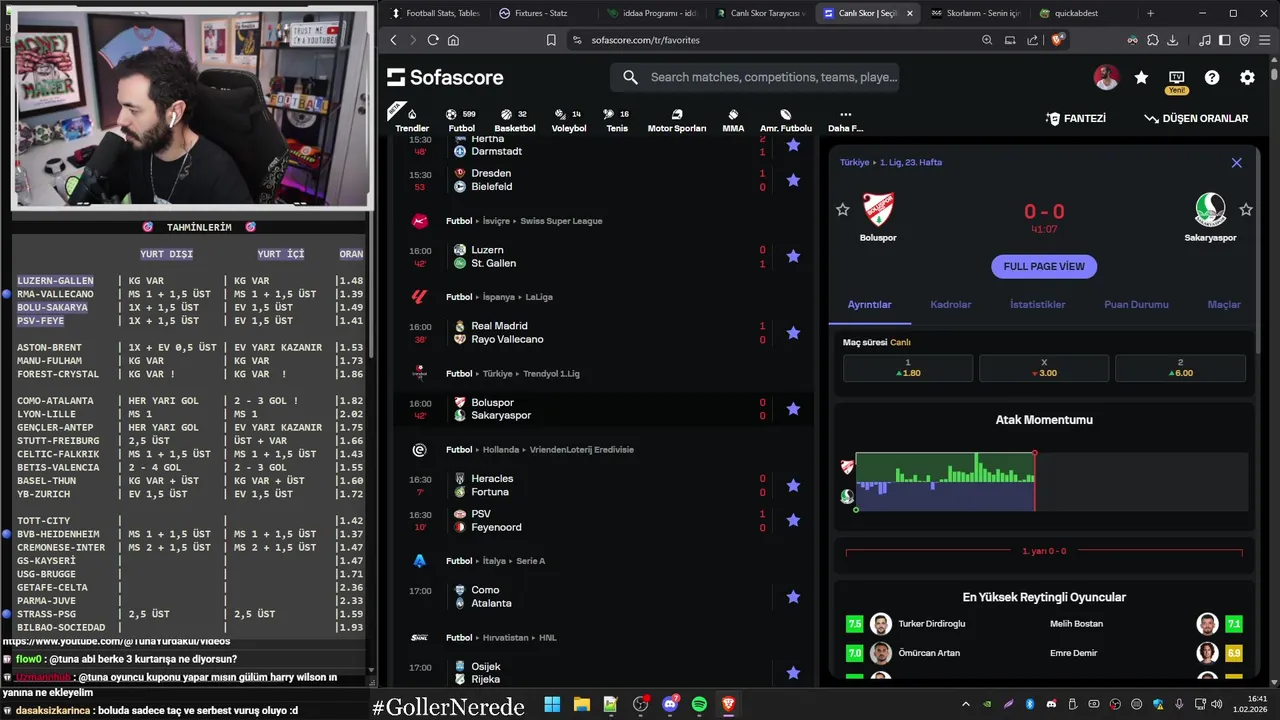
Task: Switch to quickabdest browser tab
Action: (1078, 13)
